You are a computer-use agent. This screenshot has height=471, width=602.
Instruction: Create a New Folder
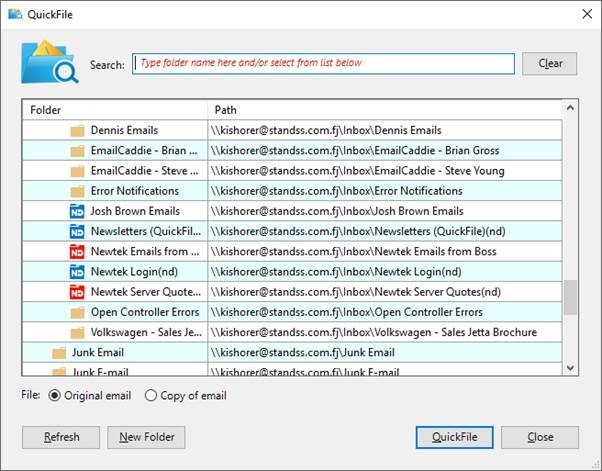coord(146,437)
